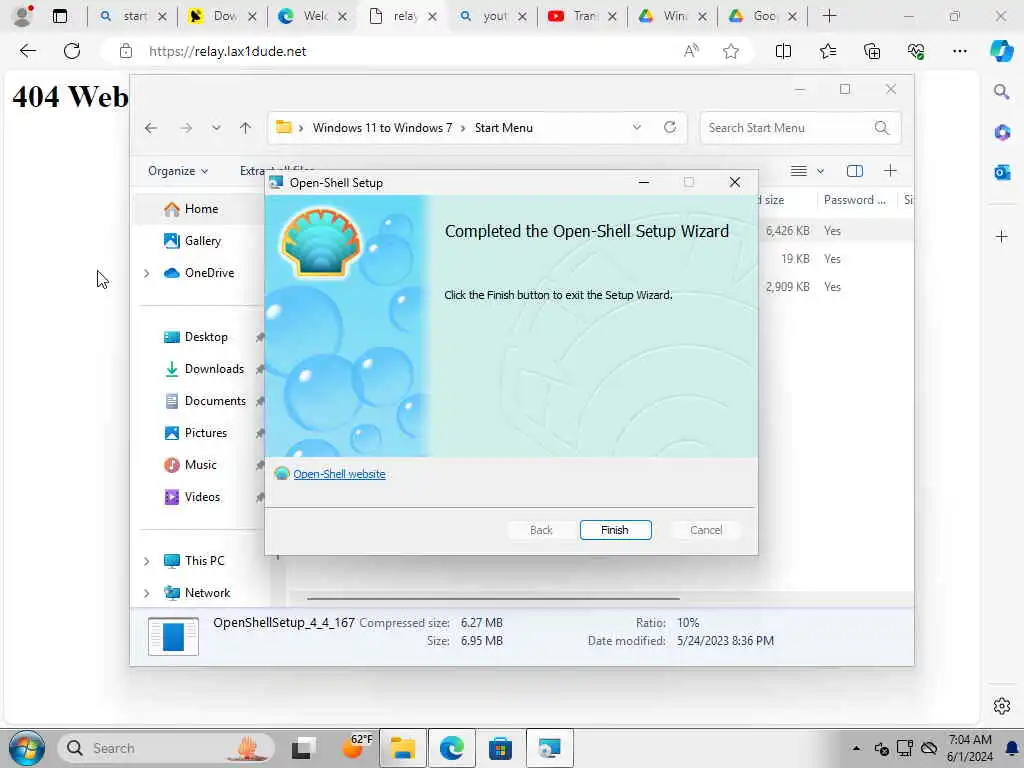Add a new Explorer tab with plus
The image size is (1024, 768).
(x=890, y=171)
